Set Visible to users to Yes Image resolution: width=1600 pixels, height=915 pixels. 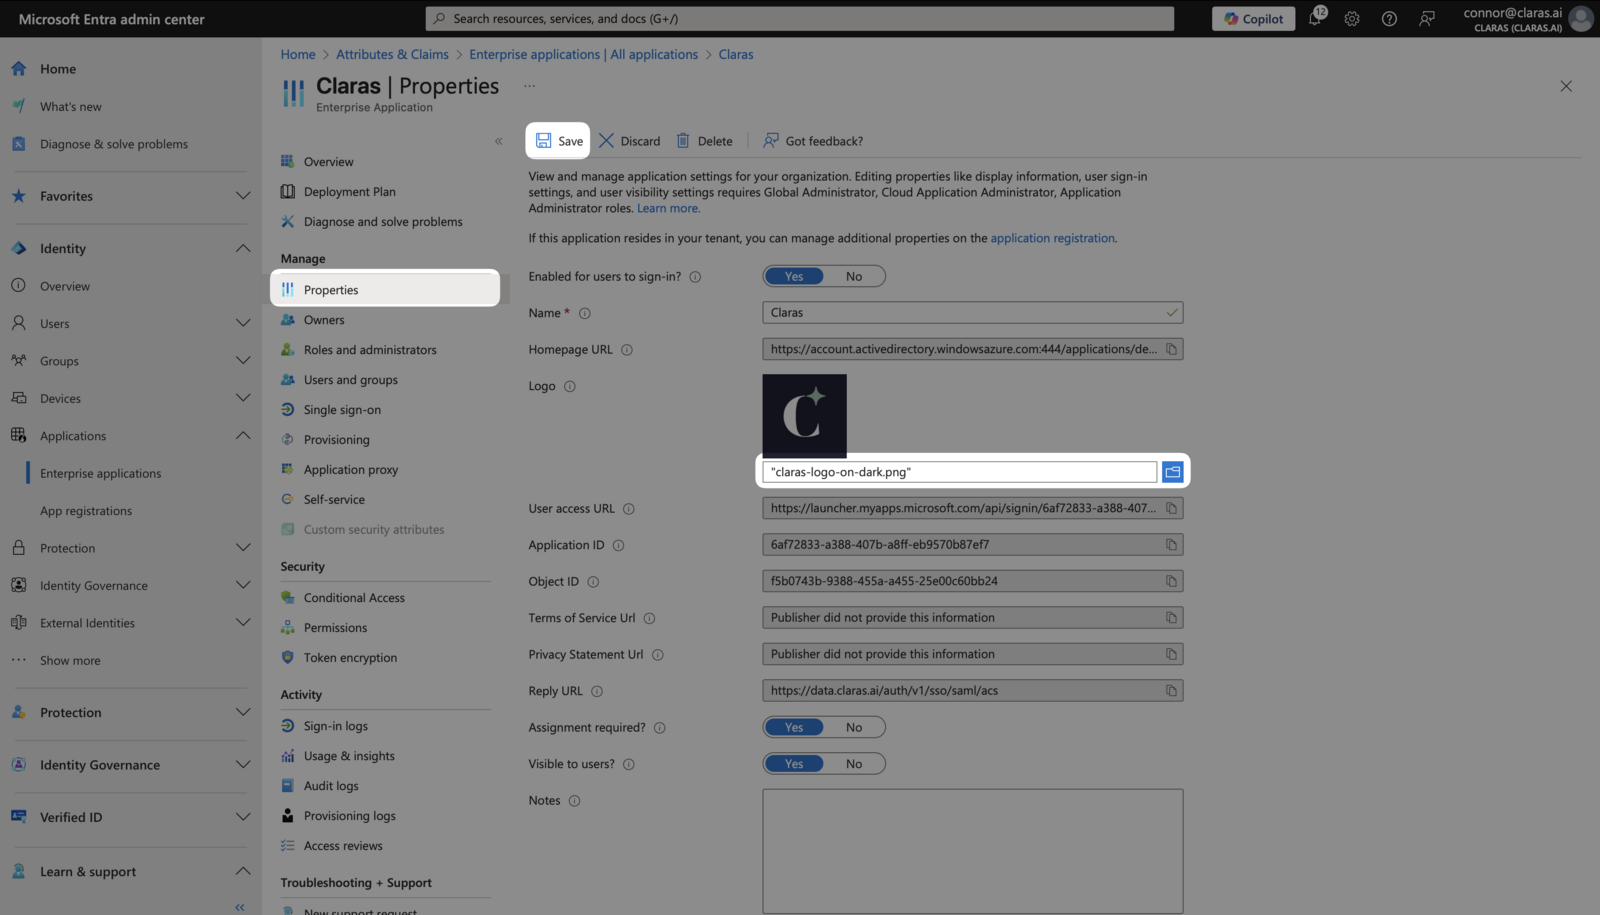click(x=794, y=764)
